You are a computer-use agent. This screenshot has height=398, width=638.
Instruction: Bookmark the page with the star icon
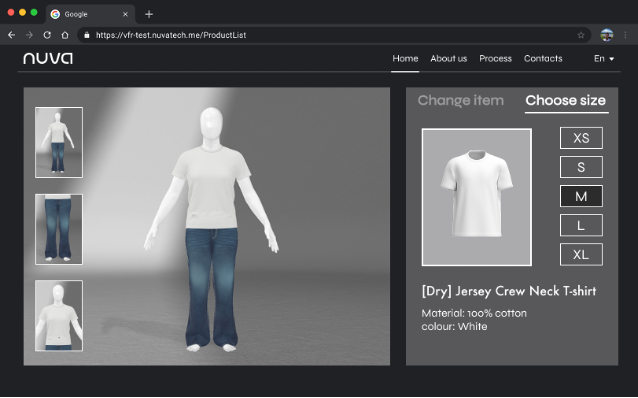click(581, 35)
